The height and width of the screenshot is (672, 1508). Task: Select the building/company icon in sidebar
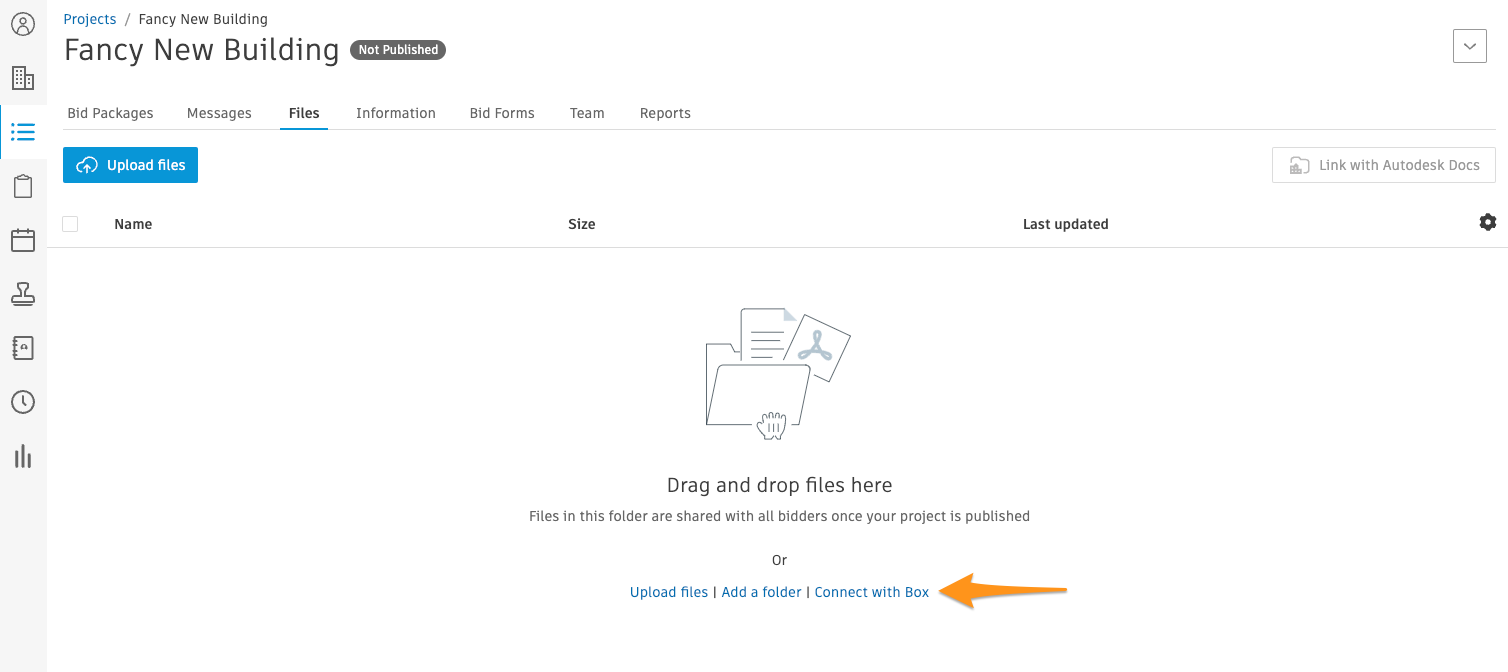pyautogui.click(x=23, y=78)
